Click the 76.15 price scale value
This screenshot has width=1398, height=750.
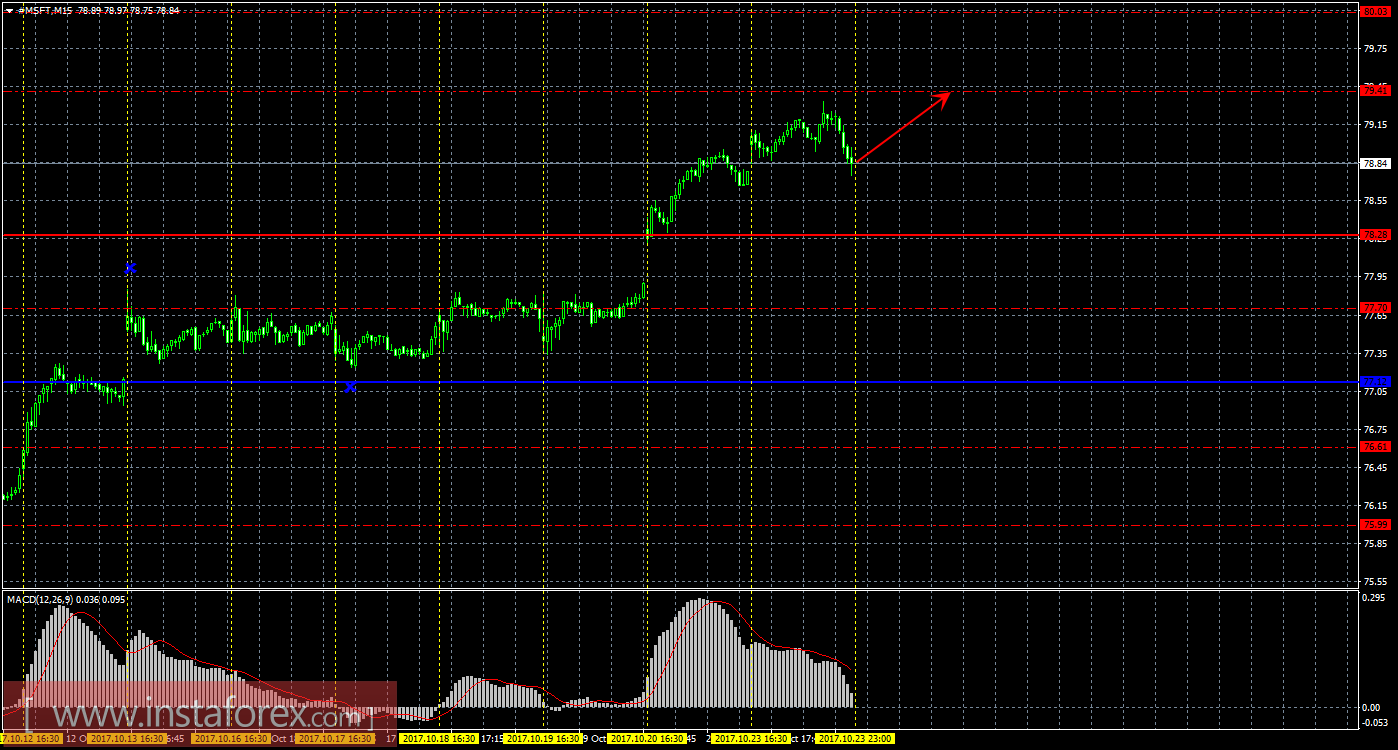[x=1376, y=505]
